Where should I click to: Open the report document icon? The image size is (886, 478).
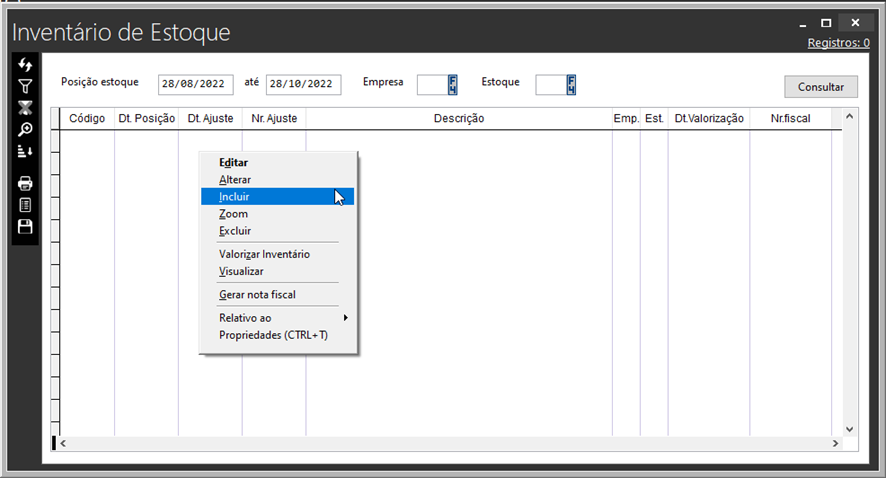[x=26, y=205]
